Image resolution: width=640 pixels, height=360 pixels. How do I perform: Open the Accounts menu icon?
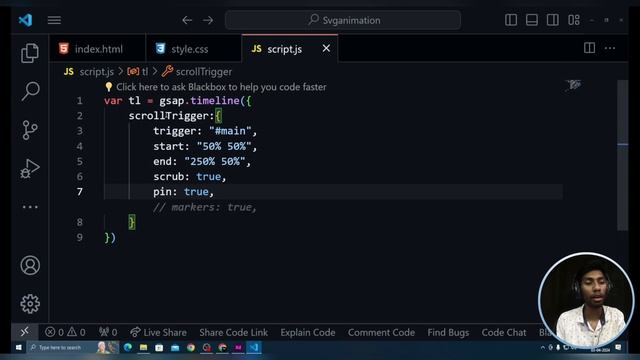click(x=30, y=265)
